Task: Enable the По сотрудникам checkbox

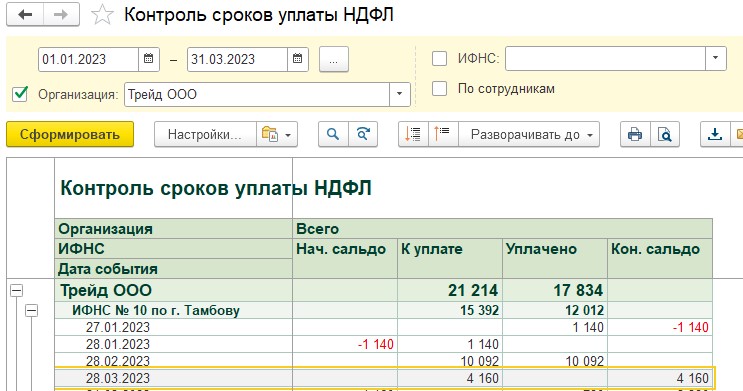Action: (439, 89)
